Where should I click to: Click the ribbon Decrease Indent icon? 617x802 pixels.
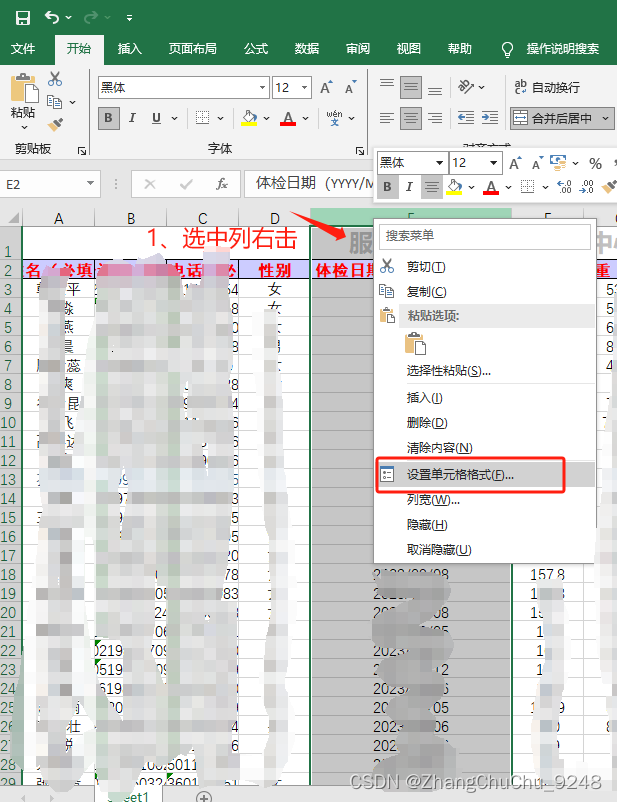466,118
